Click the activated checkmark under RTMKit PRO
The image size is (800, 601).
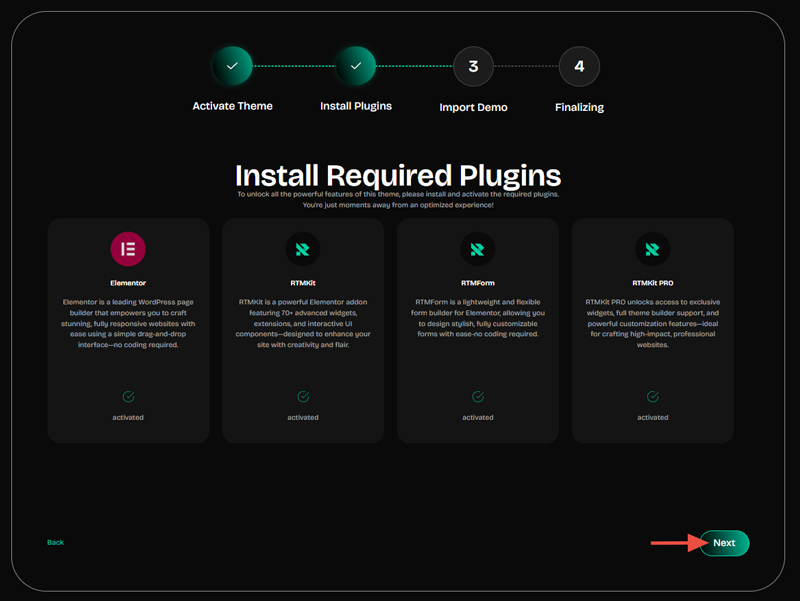click(x=653, y=396)
